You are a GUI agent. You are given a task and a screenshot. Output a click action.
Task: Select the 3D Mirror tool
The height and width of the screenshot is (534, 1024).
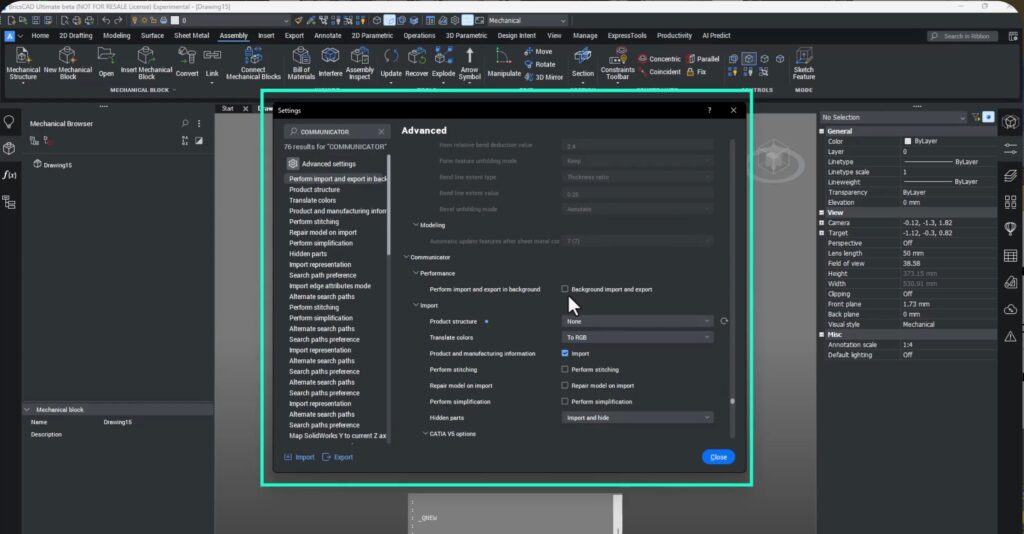point(544,77)
